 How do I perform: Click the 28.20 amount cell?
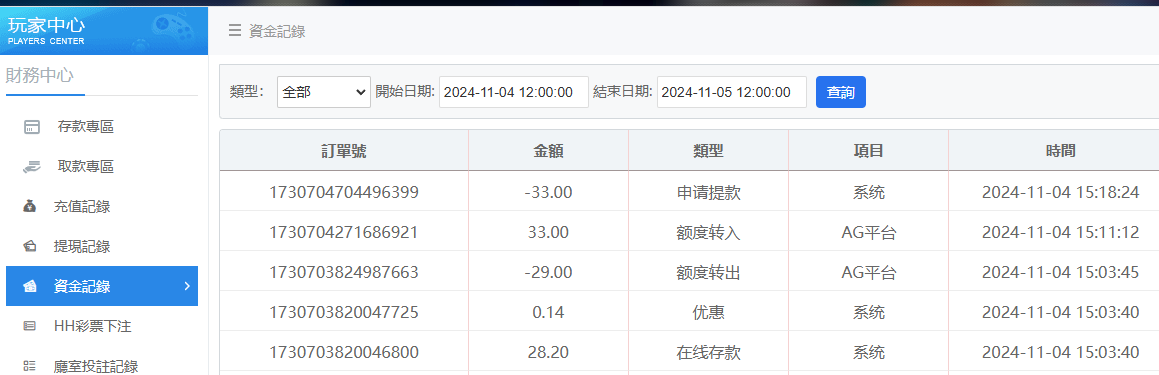[x=548, y=352]
